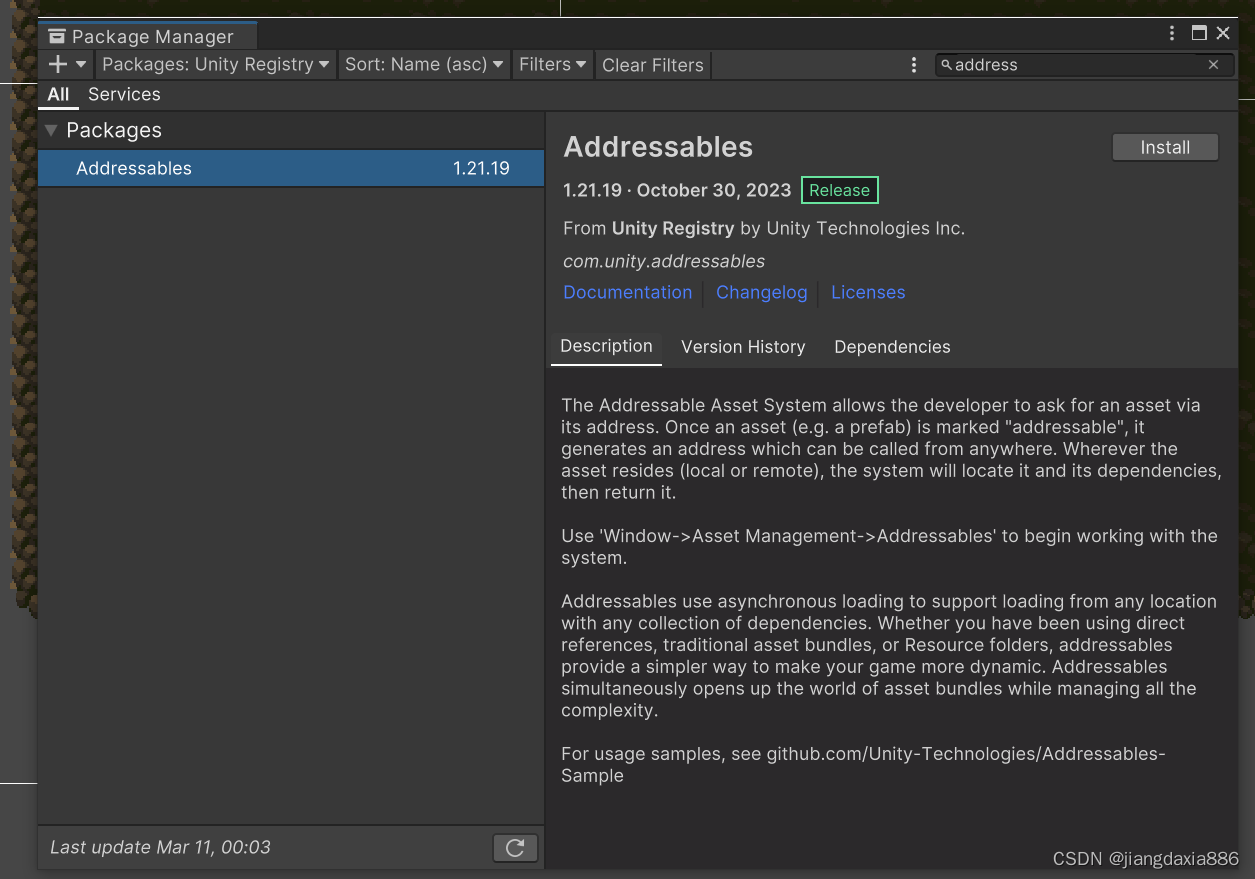This screenshot has height=879, width=1255.
Task: Open the toolbar three-dot advanced menu
Action: pos(913,65)
